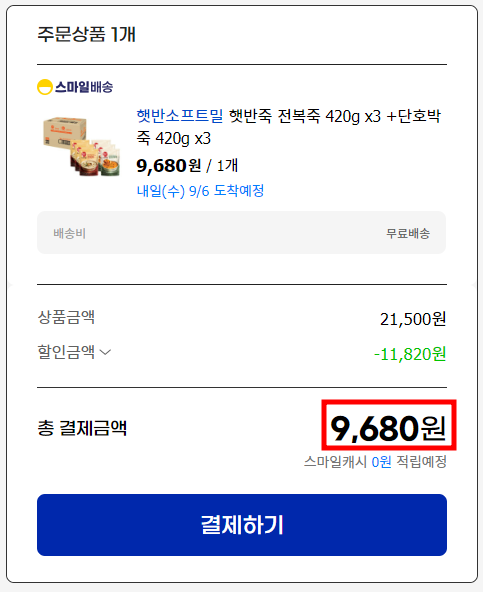Click the 주문상품 1개 heading
This screenshot has height=592, width=483.
pyautogui.click(x=86, y=34)
